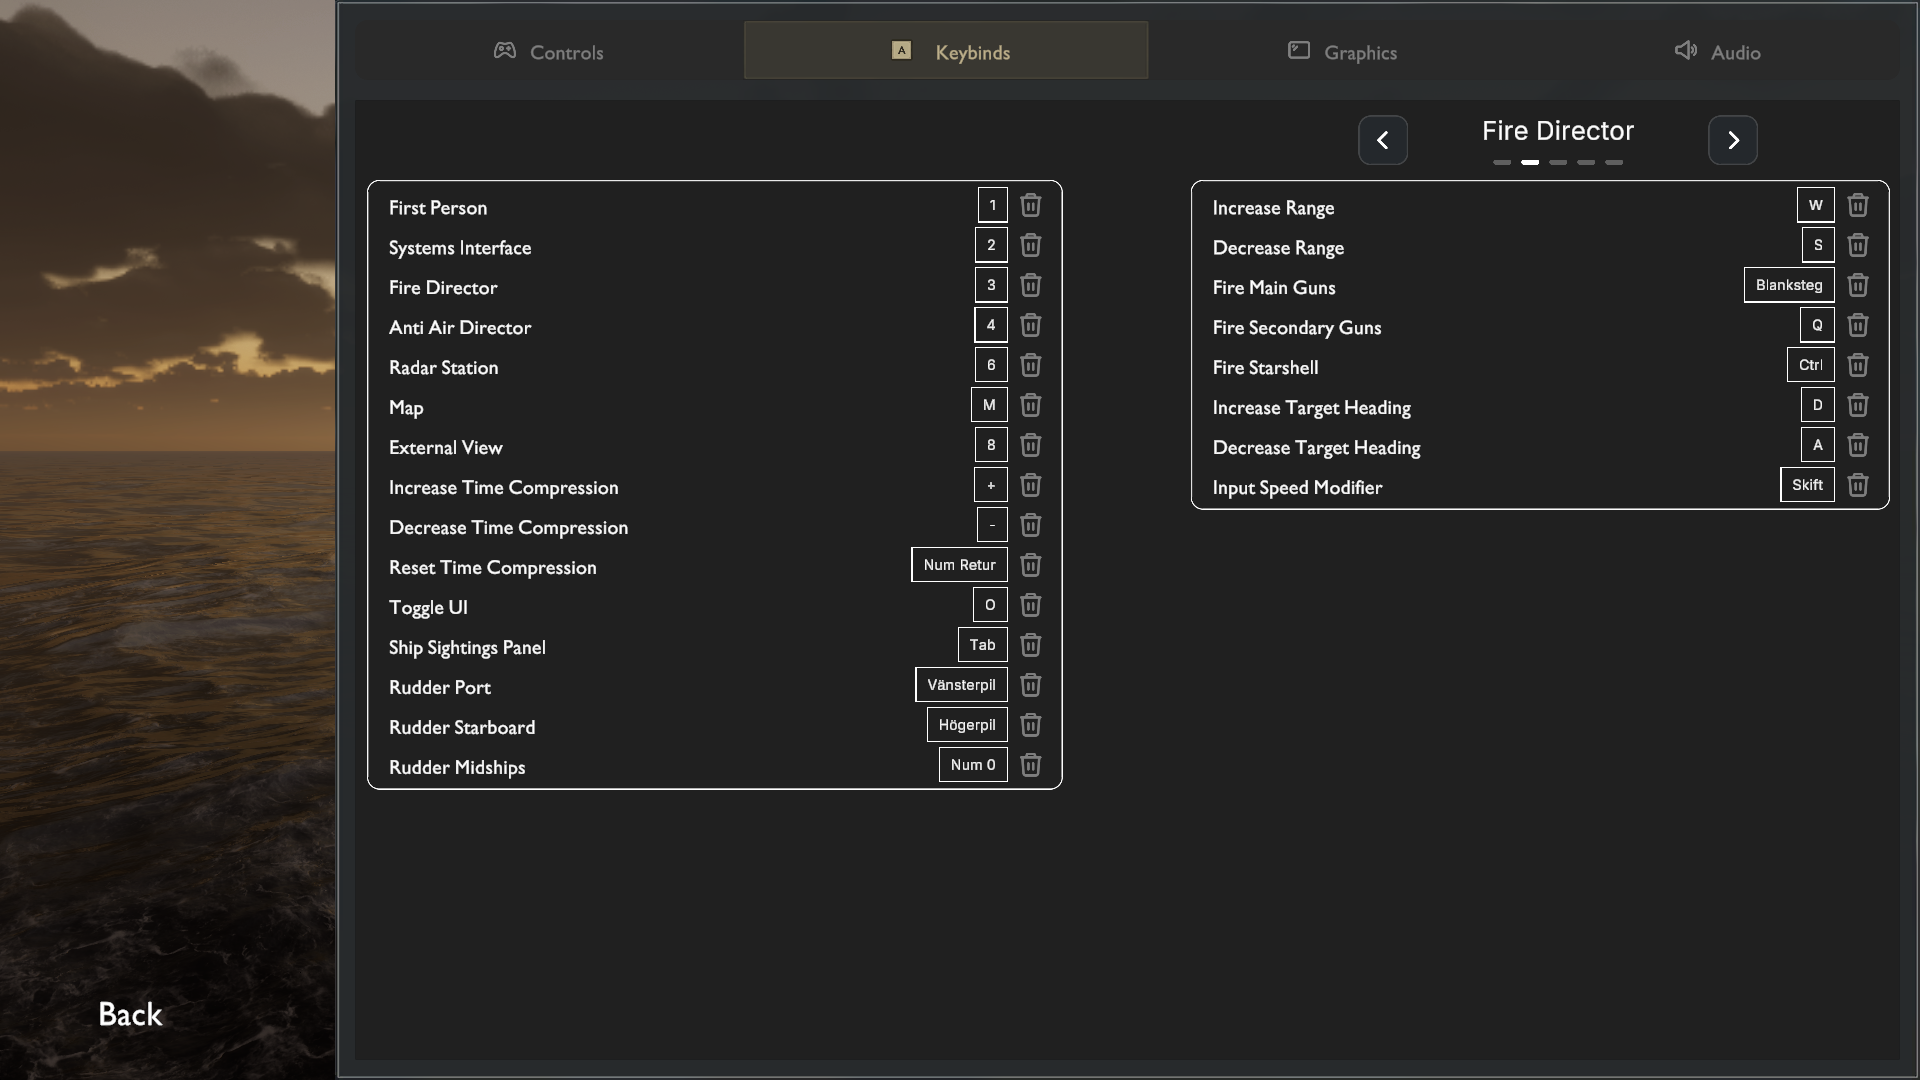Change Input Speed Modifier 'Skift' key
The image size is (1920, 1080).
(x=1807, y=485)
